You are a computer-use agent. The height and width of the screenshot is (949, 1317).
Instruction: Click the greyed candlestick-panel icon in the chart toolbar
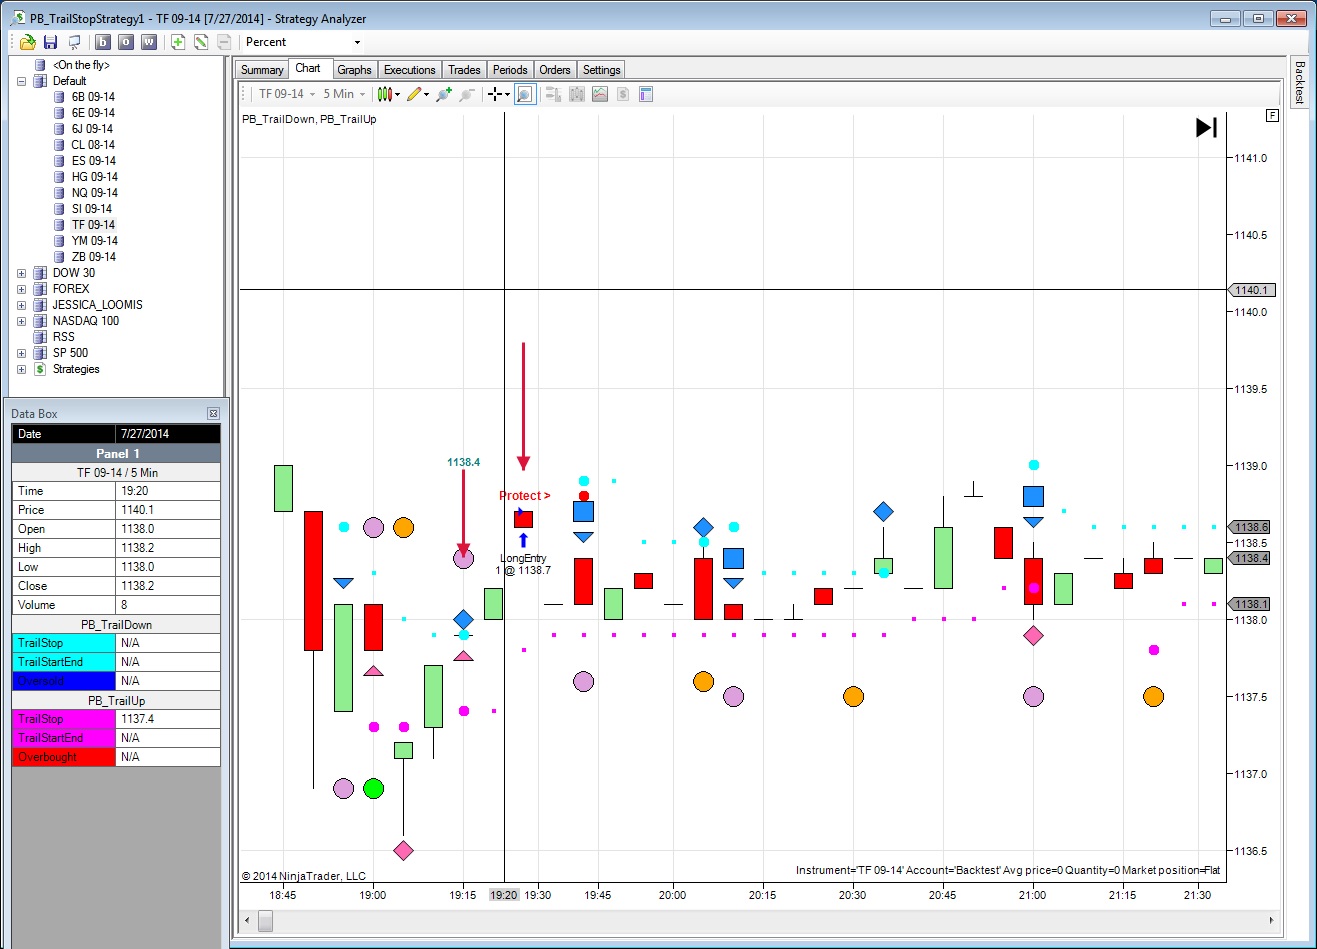click(577, 94)
